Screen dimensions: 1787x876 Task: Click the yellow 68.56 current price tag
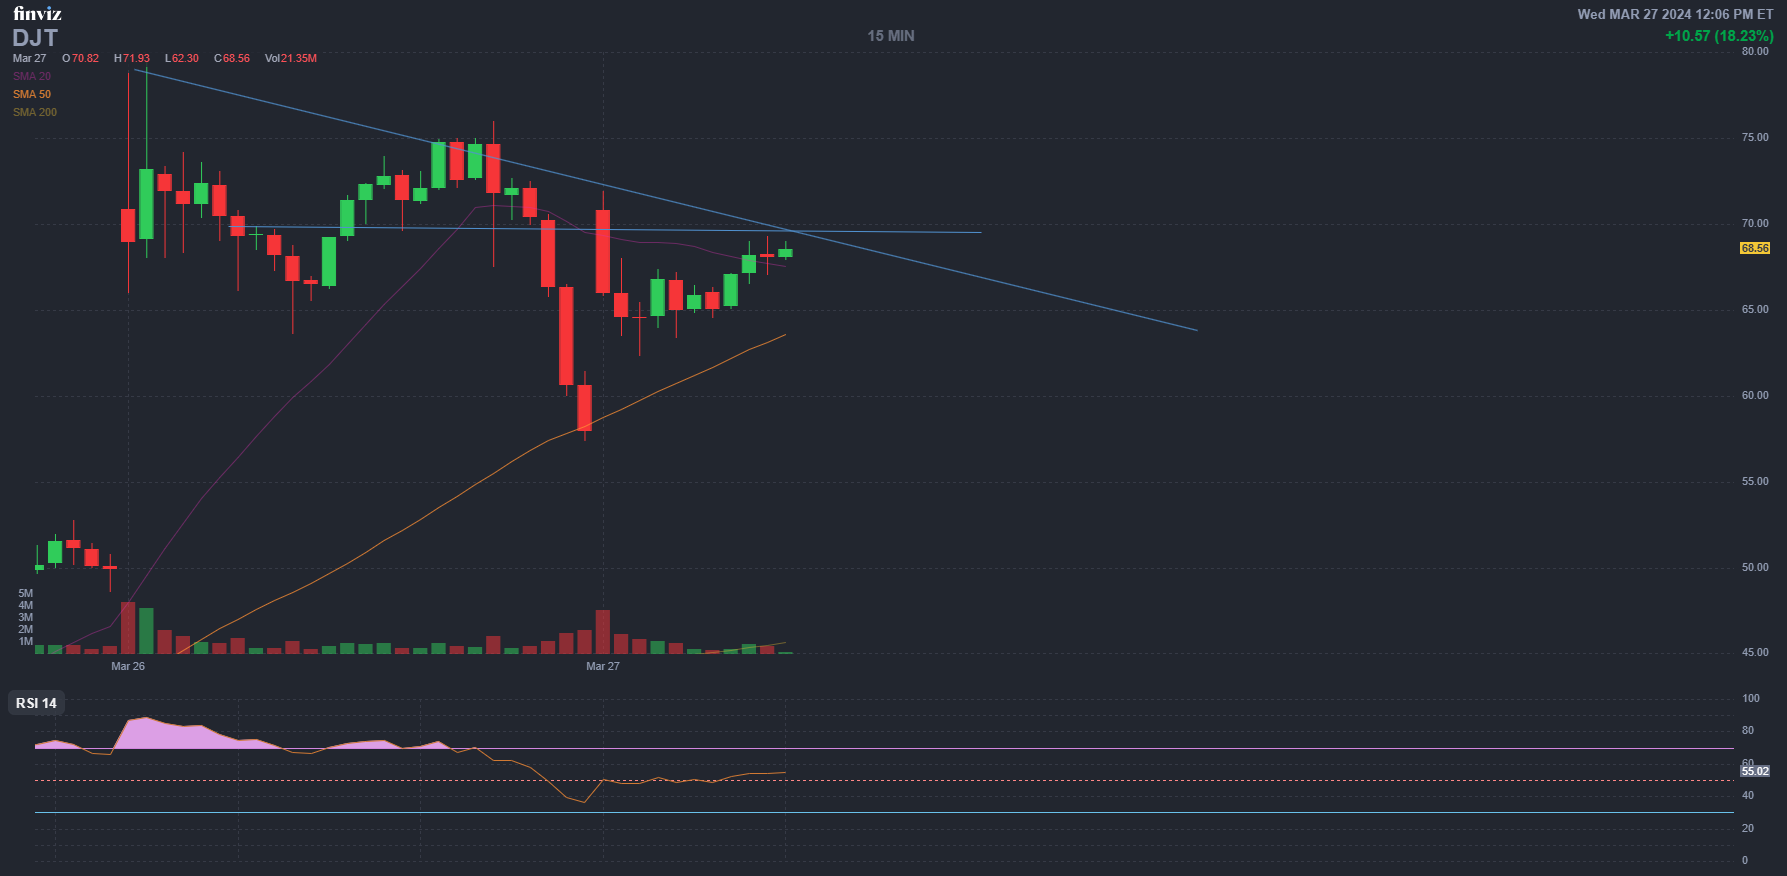pyautogui.click(x=1754, y=248)
